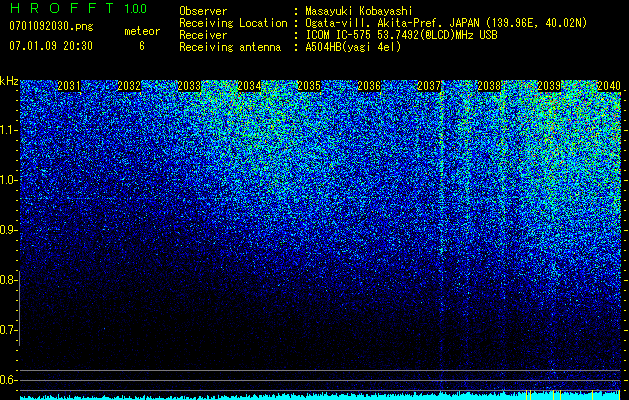The height and width of the screenshot is (400, 629).
Task: Click the 0.6 frequency axis label
Action: coord(8,380)
